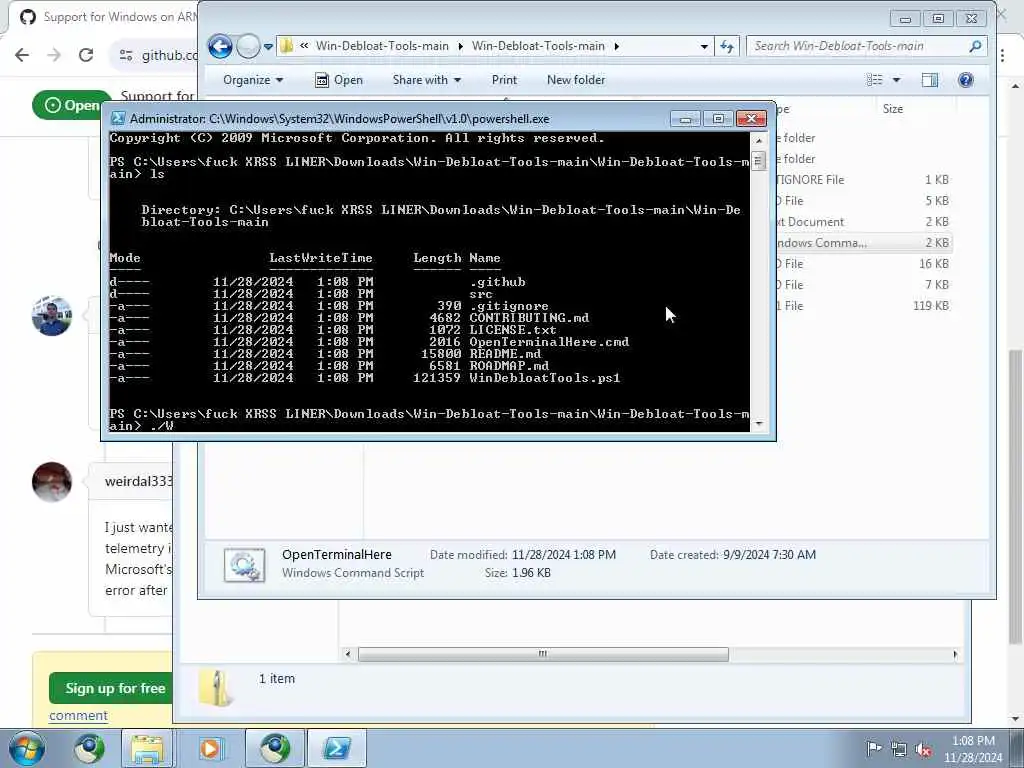This screenshot has height=768, width=1024.
Task: Click the first Win-Debloat-Tools-main breadcrumb
Action: [382, 46]
